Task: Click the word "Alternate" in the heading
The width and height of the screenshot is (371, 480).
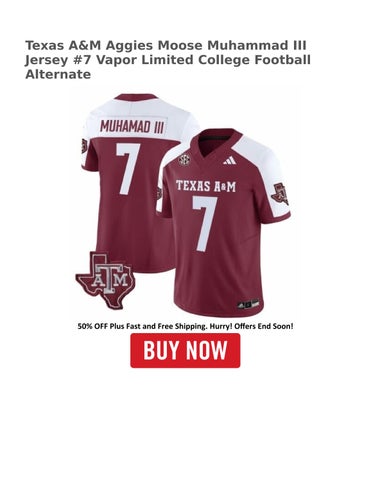Action: (x=58, y=74)
